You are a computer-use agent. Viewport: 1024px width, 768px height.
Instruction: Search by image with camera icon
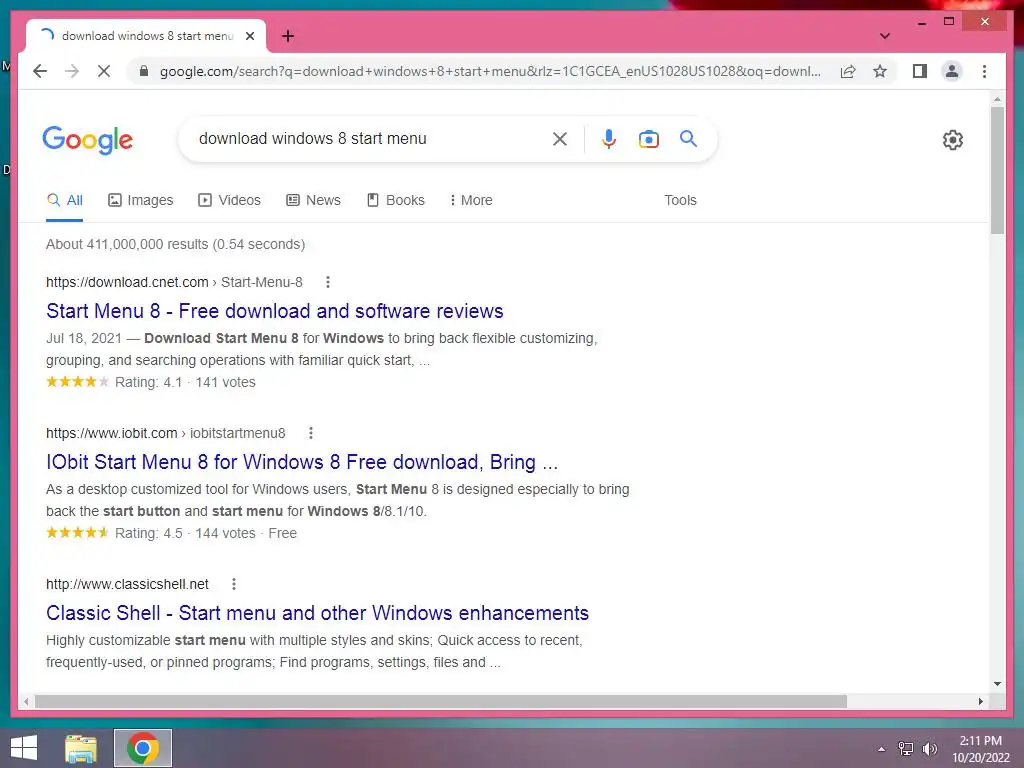pos(648,138)
